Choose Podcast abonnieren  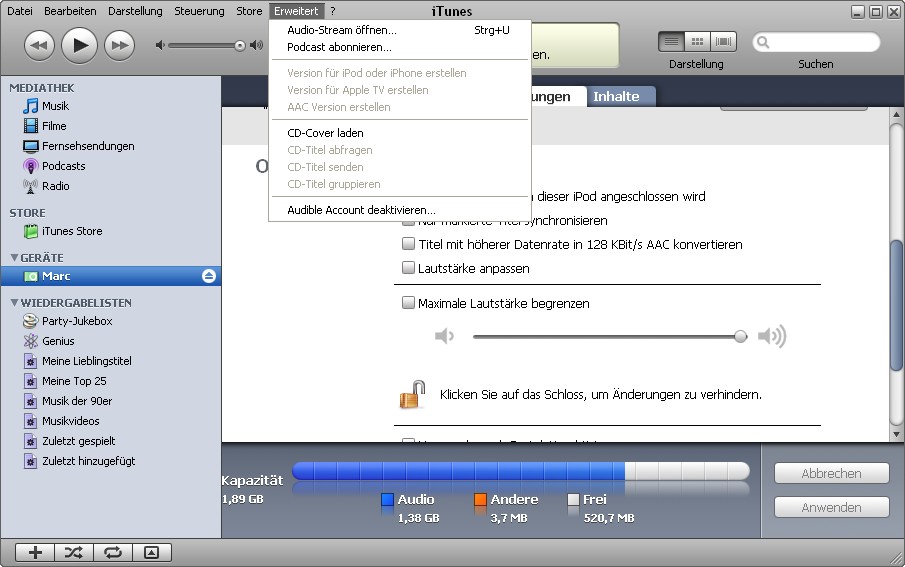point(399,47)
